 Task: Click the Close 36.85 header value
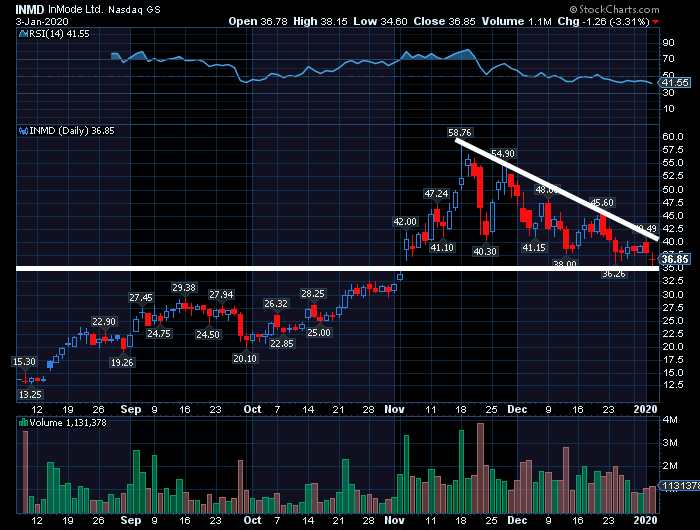(x=444, y=21)
